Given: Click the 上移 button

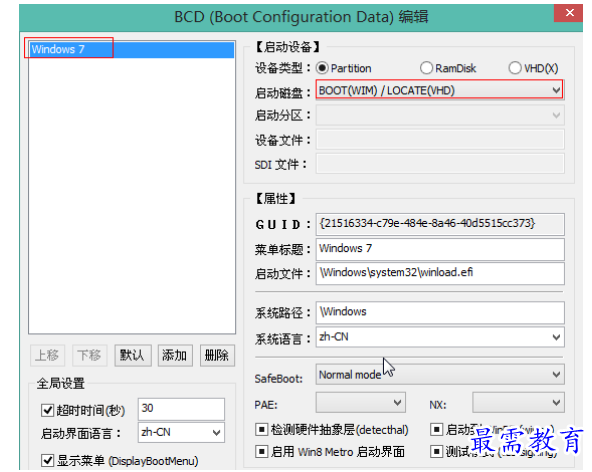Looking at the screenshot, I should 47,355.
